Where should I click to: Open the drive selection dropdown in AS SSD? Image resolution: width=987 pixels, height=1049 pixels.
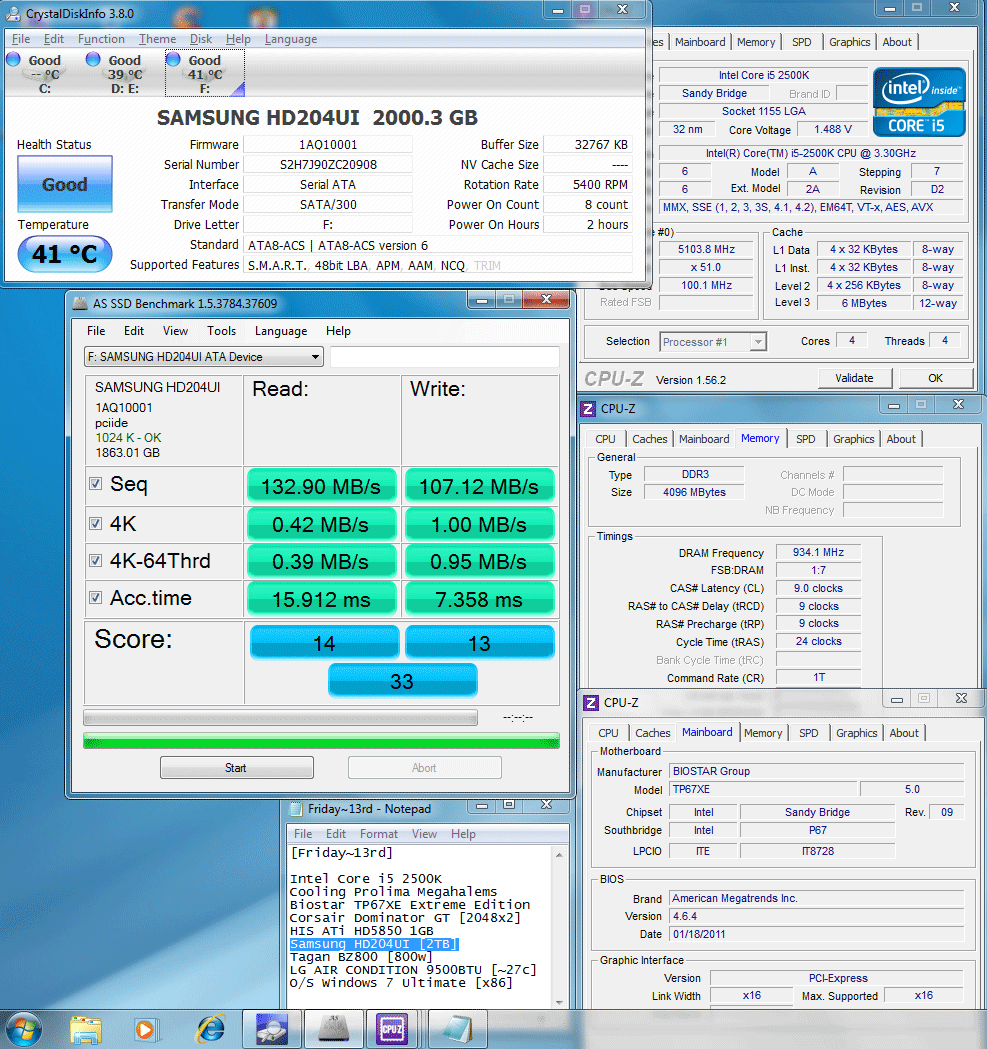[x=203, y=357]
